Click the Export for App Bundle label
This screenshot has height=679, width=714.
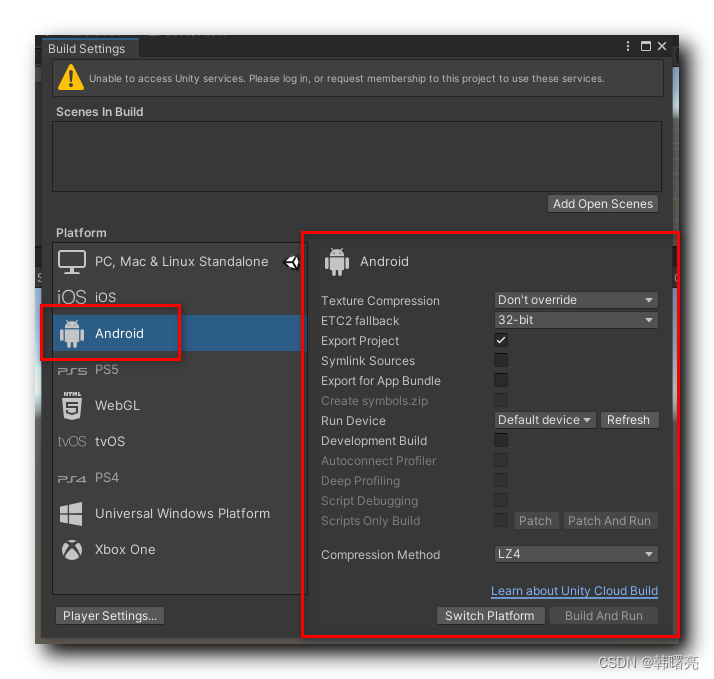click(x=381, y=381)
